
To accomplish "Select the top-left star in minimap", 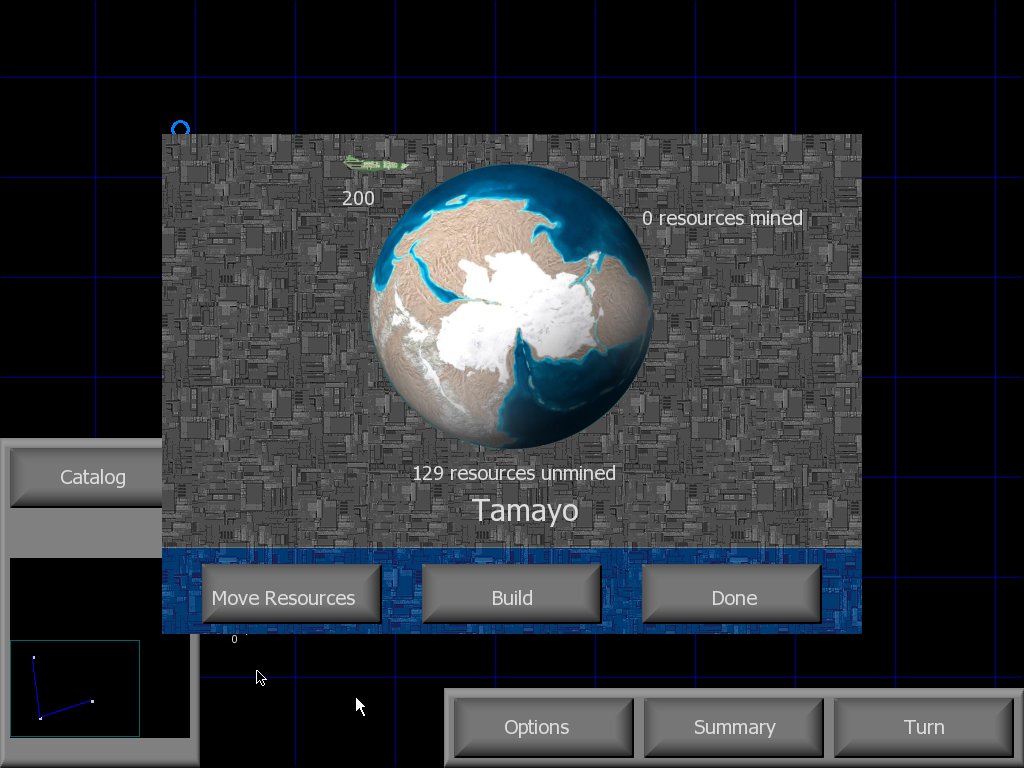I will (34, 657).
